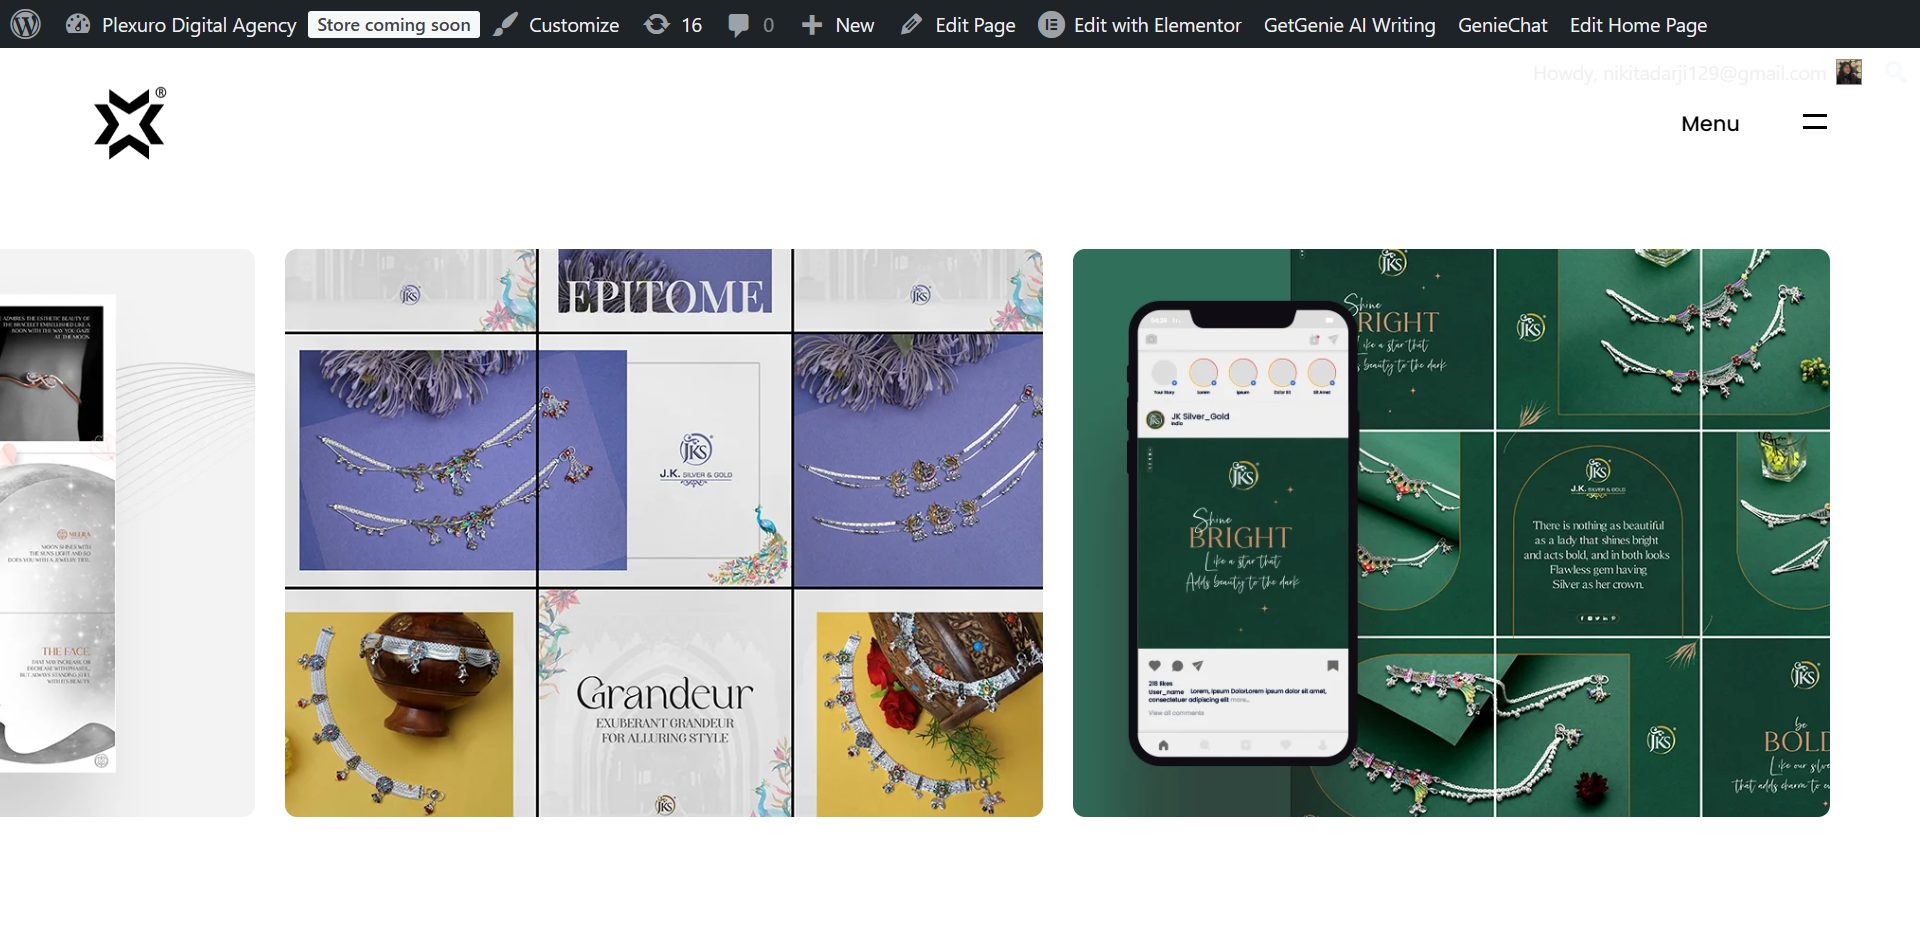Click the Edit Page pencil icon

(911, 24)
